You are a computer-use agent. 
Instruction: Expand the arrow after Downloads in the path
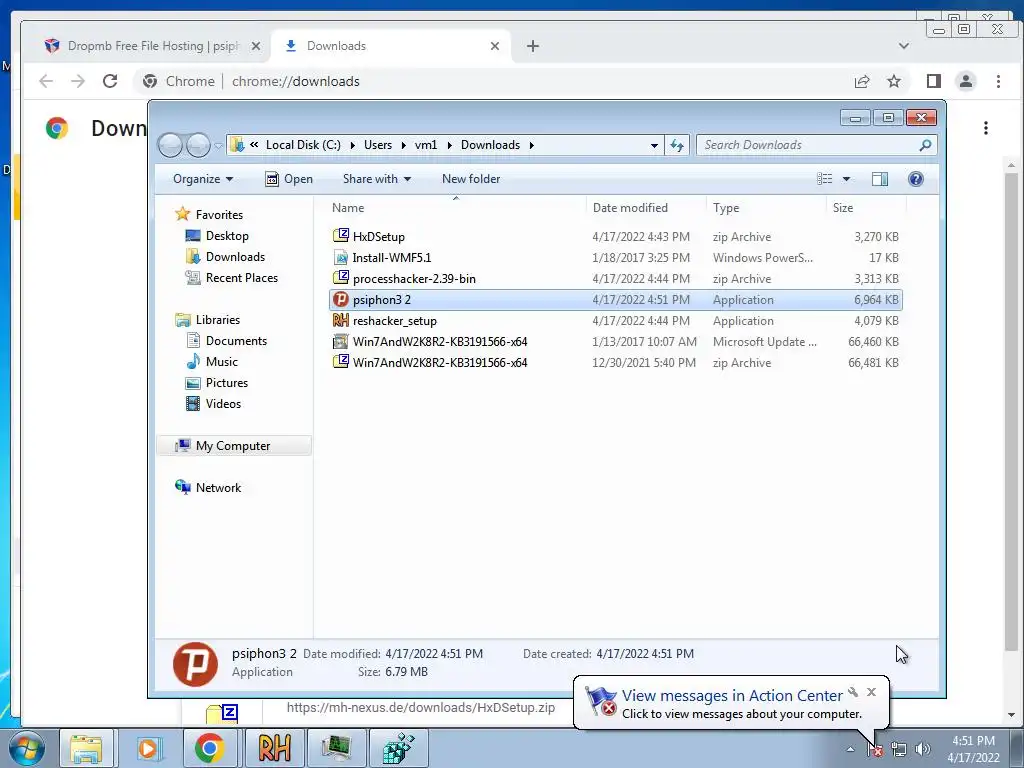pos(532,145)
